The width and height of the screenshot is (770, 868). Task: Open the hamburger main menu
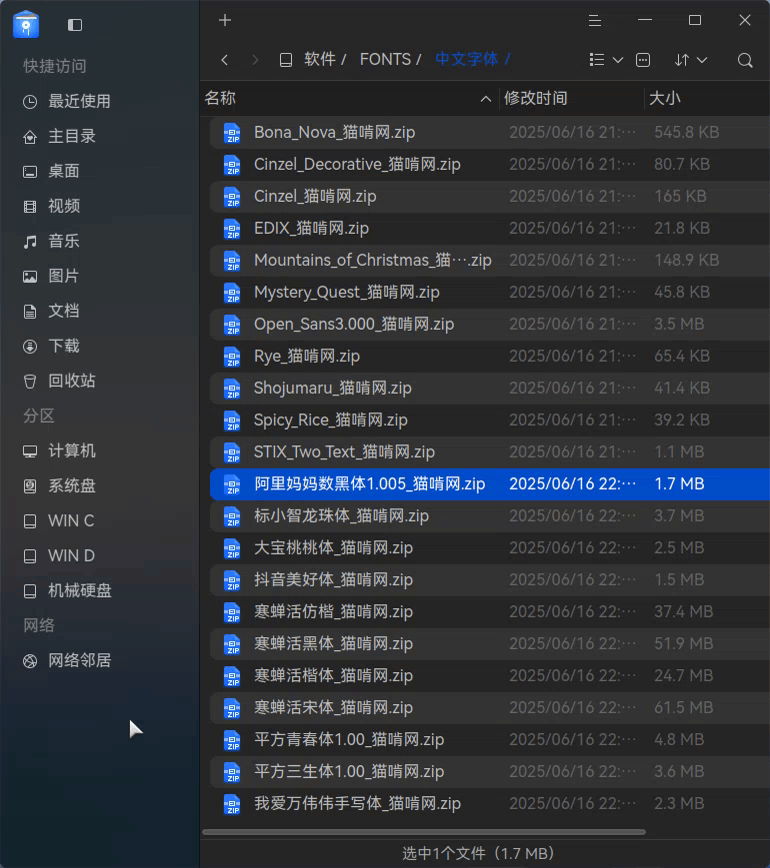point(595,20)
